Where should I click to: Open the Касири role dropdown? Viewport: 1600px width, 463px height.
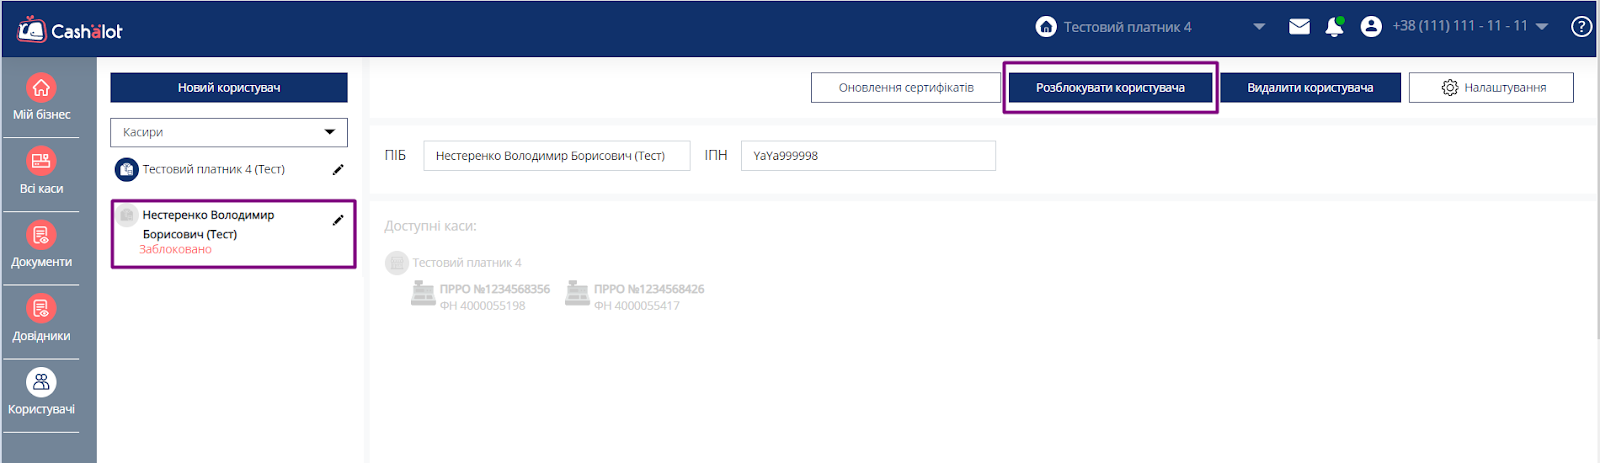(229, 132)
